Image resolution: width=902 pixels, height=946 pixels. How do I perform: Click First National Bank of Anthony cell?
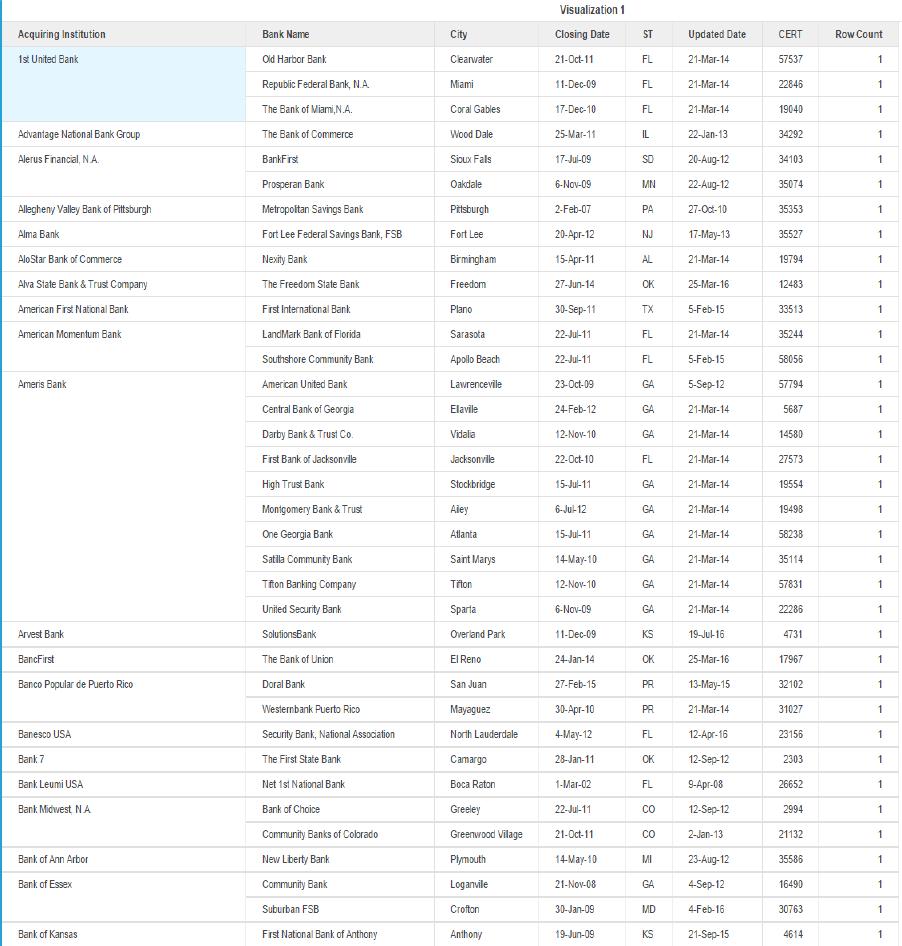pos(340,935)
